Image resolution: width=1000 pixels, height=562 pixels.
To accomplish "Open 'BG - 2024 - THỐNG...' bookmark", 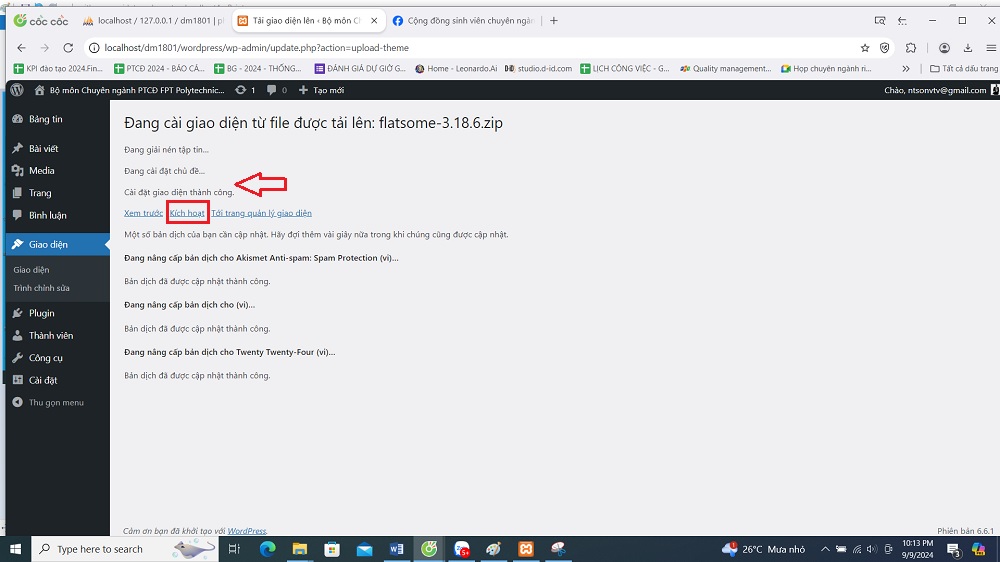I will click(258, 68).
